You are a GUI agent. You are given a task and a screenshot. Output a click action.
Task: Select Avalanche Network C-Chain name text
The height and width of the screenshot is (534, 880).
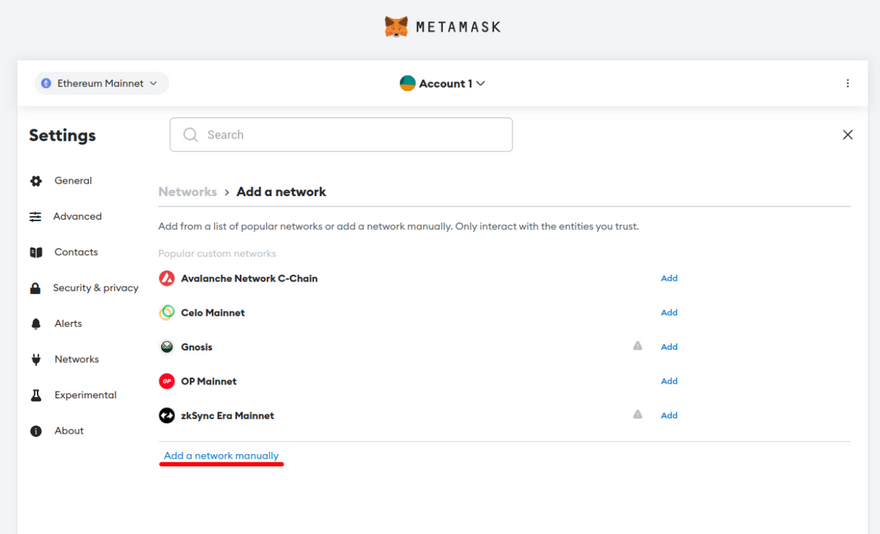click(x=249, y=279)
